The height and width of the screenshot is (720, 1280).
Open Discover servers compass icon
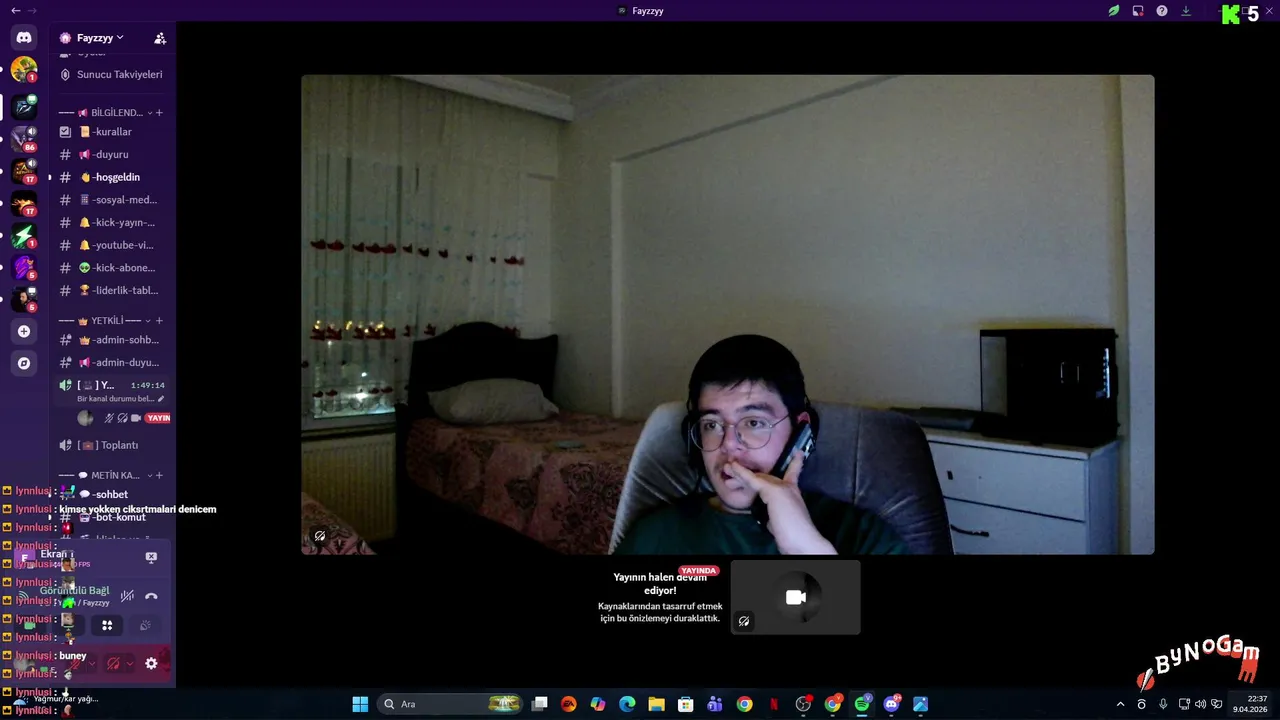point(24,363)
